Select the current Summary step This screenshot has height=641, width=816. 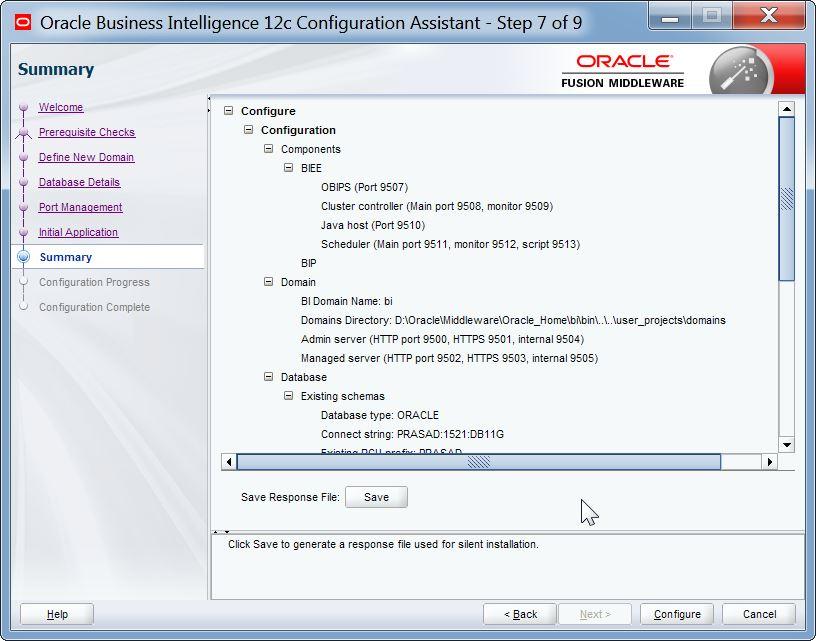66,257
